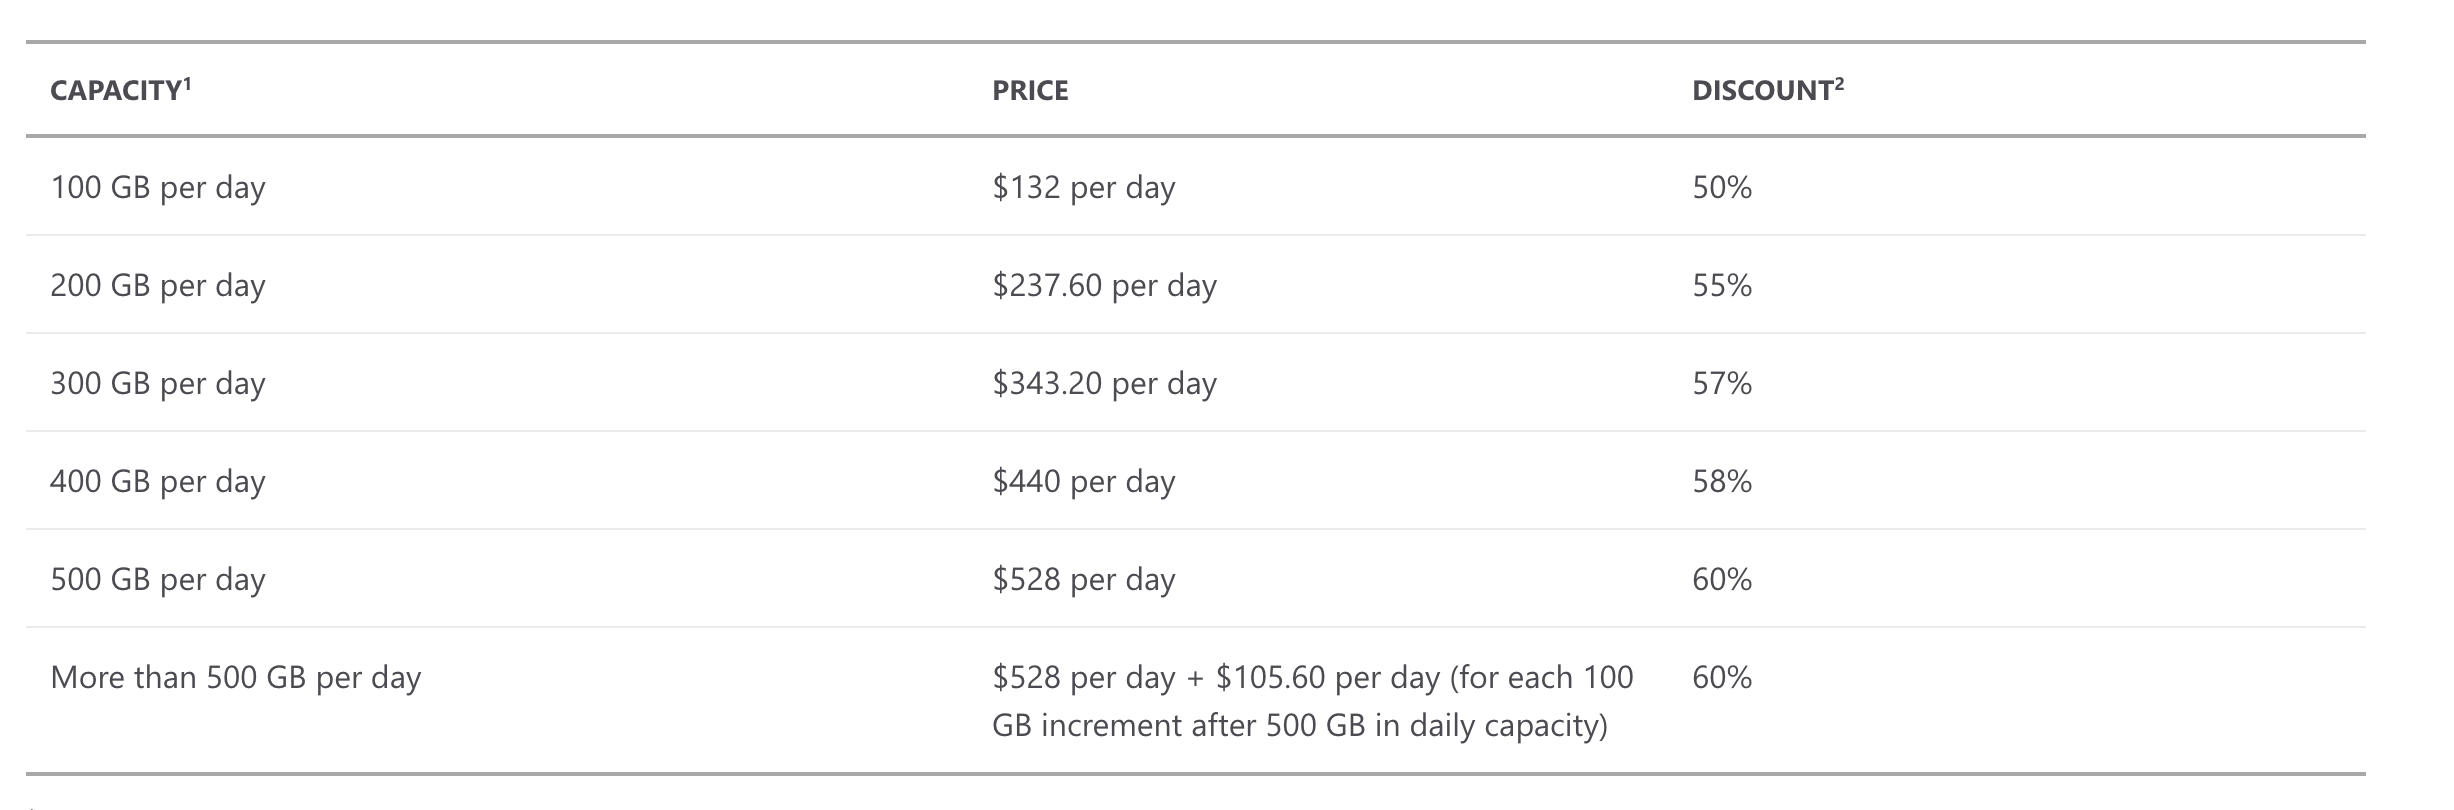Click the superscript footnote 2 next to DISCOUNT

click(1840, 84)
